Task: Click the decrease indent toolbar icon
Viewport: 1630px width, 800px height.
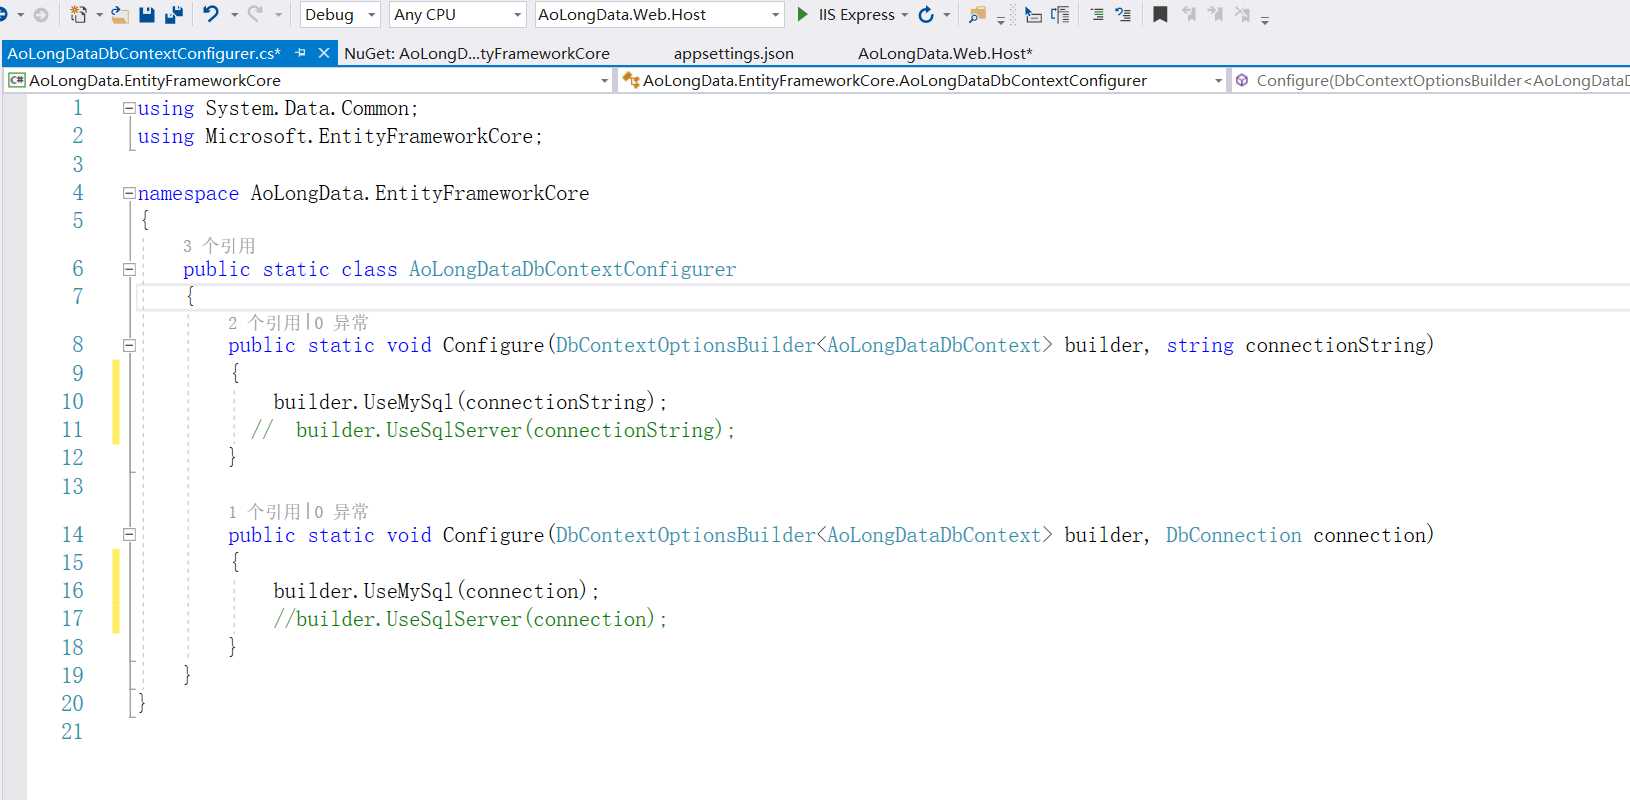Action: (x=1033, y=14)
